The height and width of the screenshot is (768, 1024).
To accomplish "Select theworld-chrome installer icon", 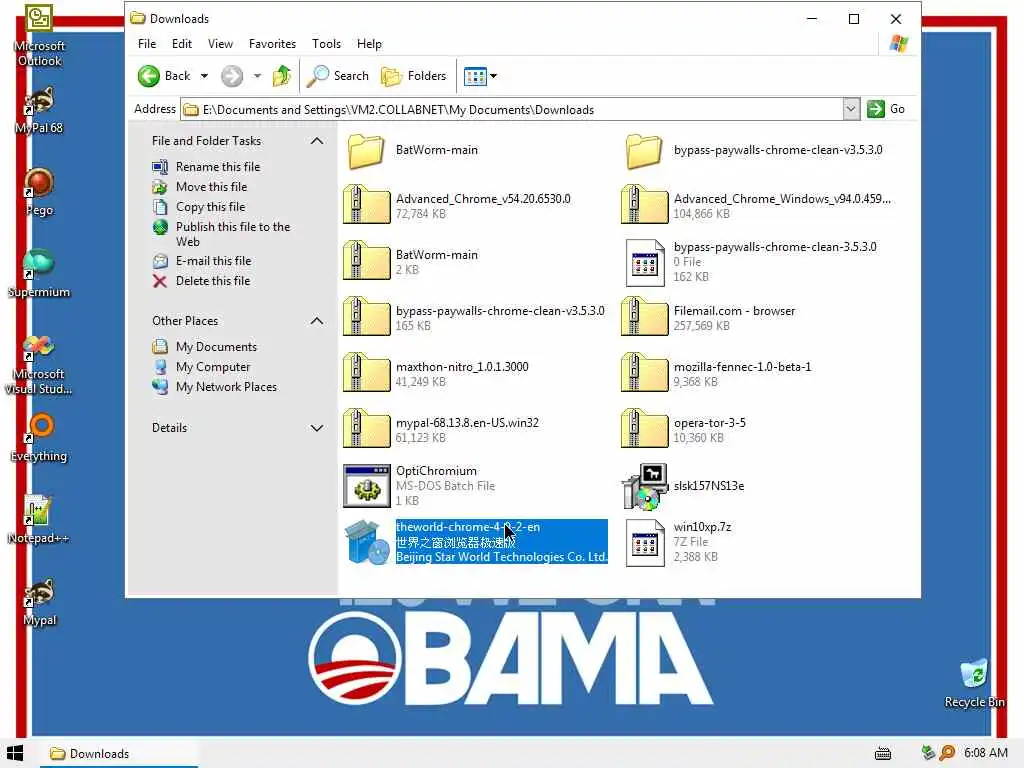I will [x=366, y=542].
